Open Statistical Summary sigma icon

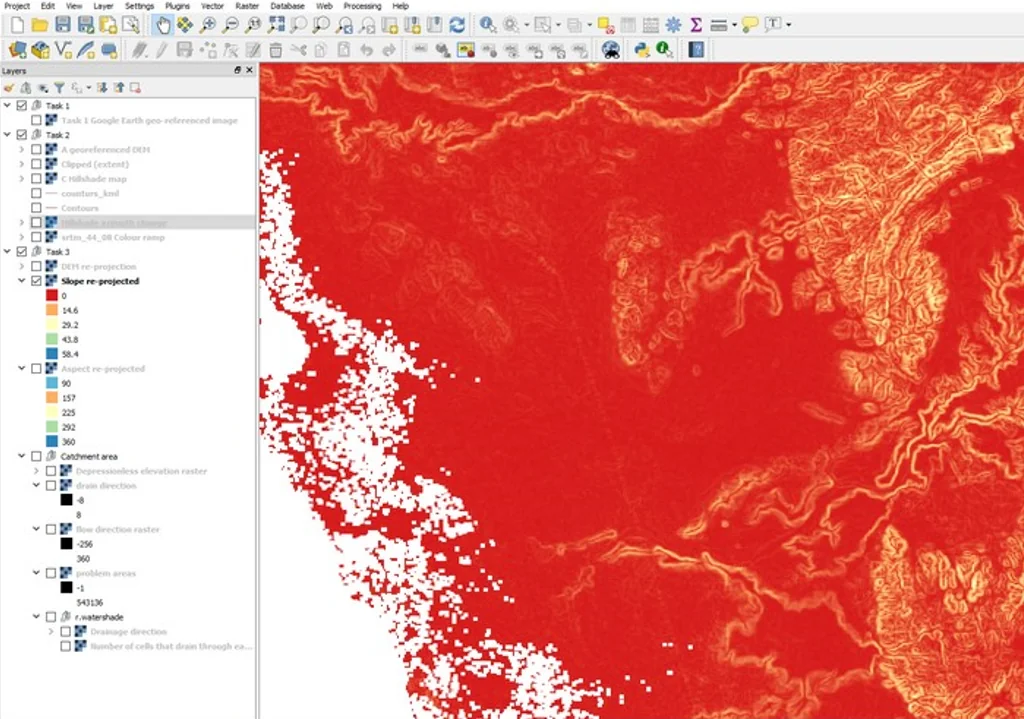click(696, 25)
